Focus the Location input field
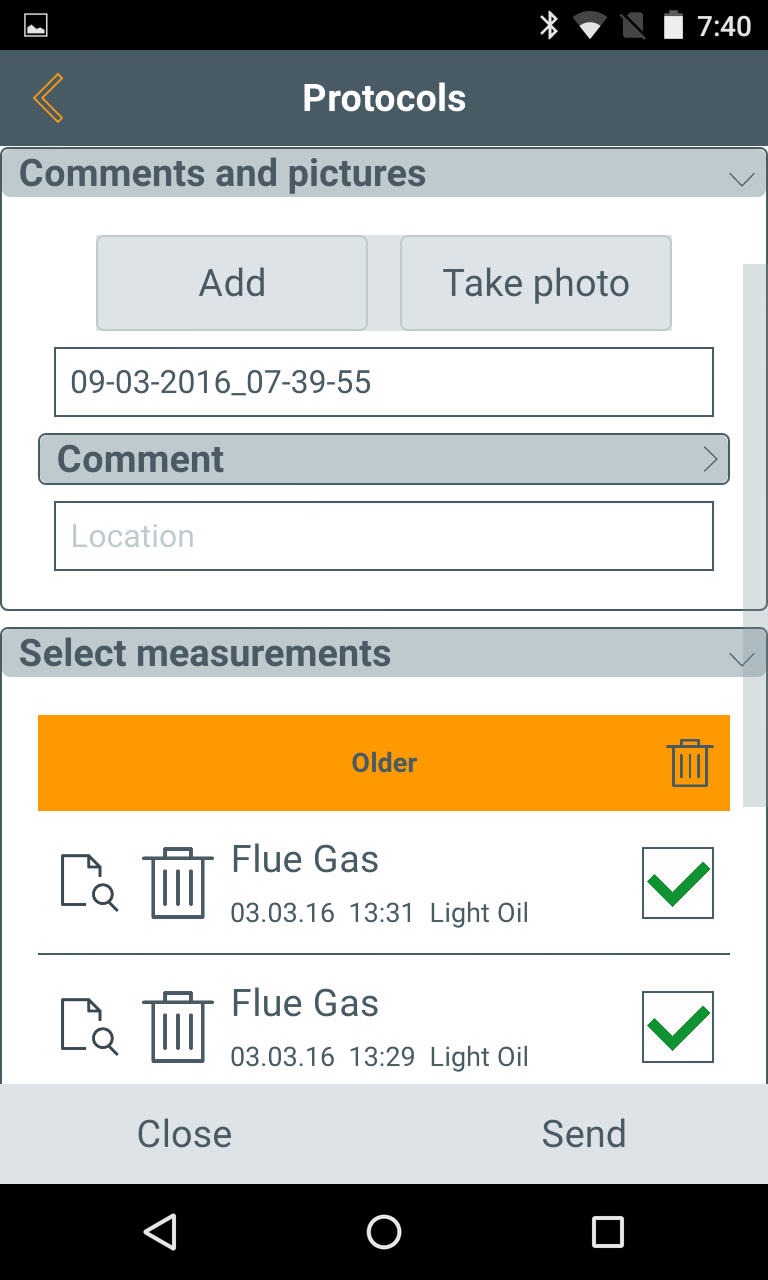The image size is (768, 1280). 384,536
